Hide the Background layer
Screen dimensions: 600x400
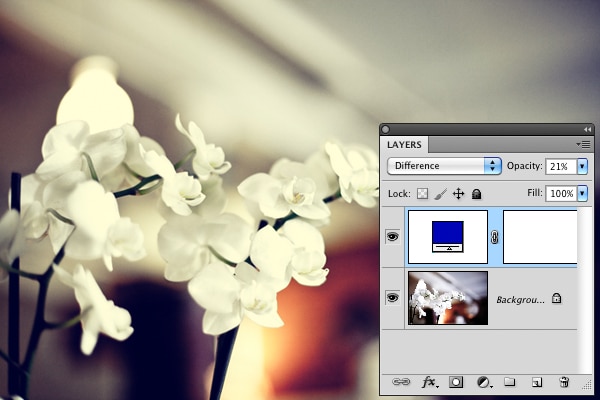point(392,297)
